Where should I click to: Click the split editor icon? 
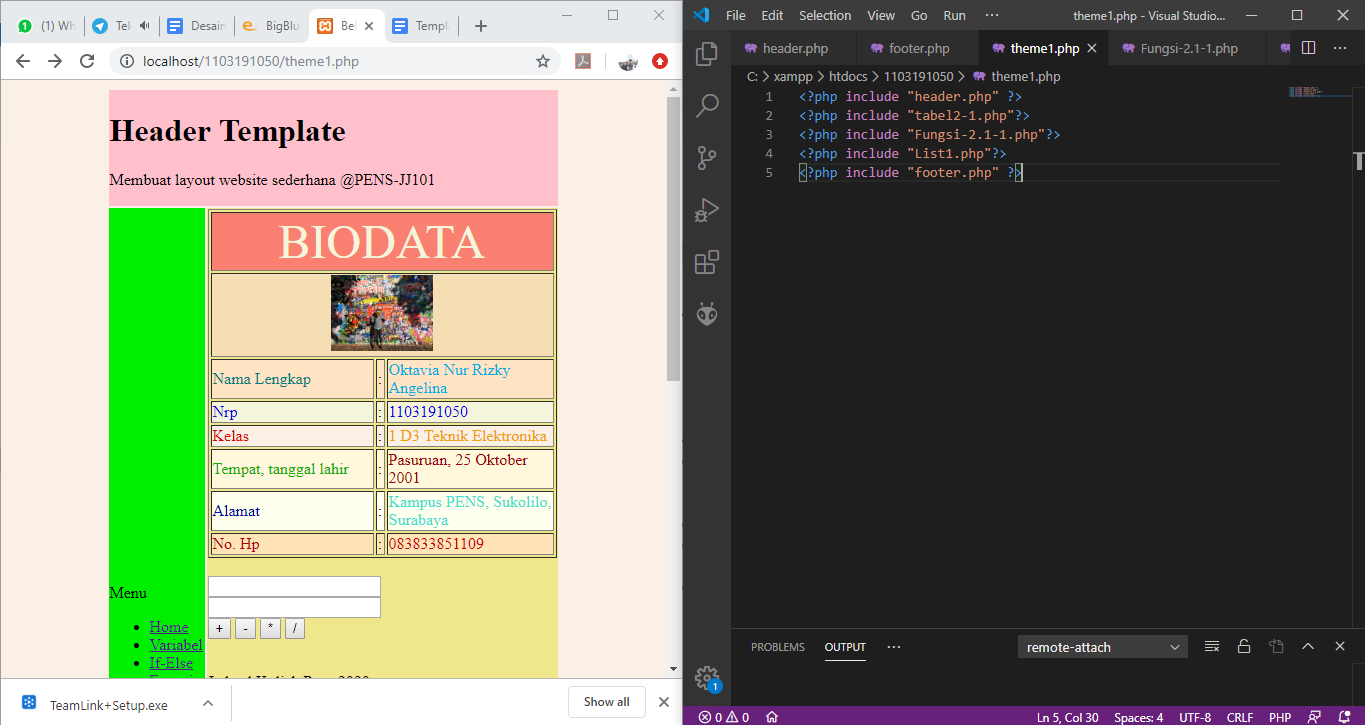[x=1308, y=48]
